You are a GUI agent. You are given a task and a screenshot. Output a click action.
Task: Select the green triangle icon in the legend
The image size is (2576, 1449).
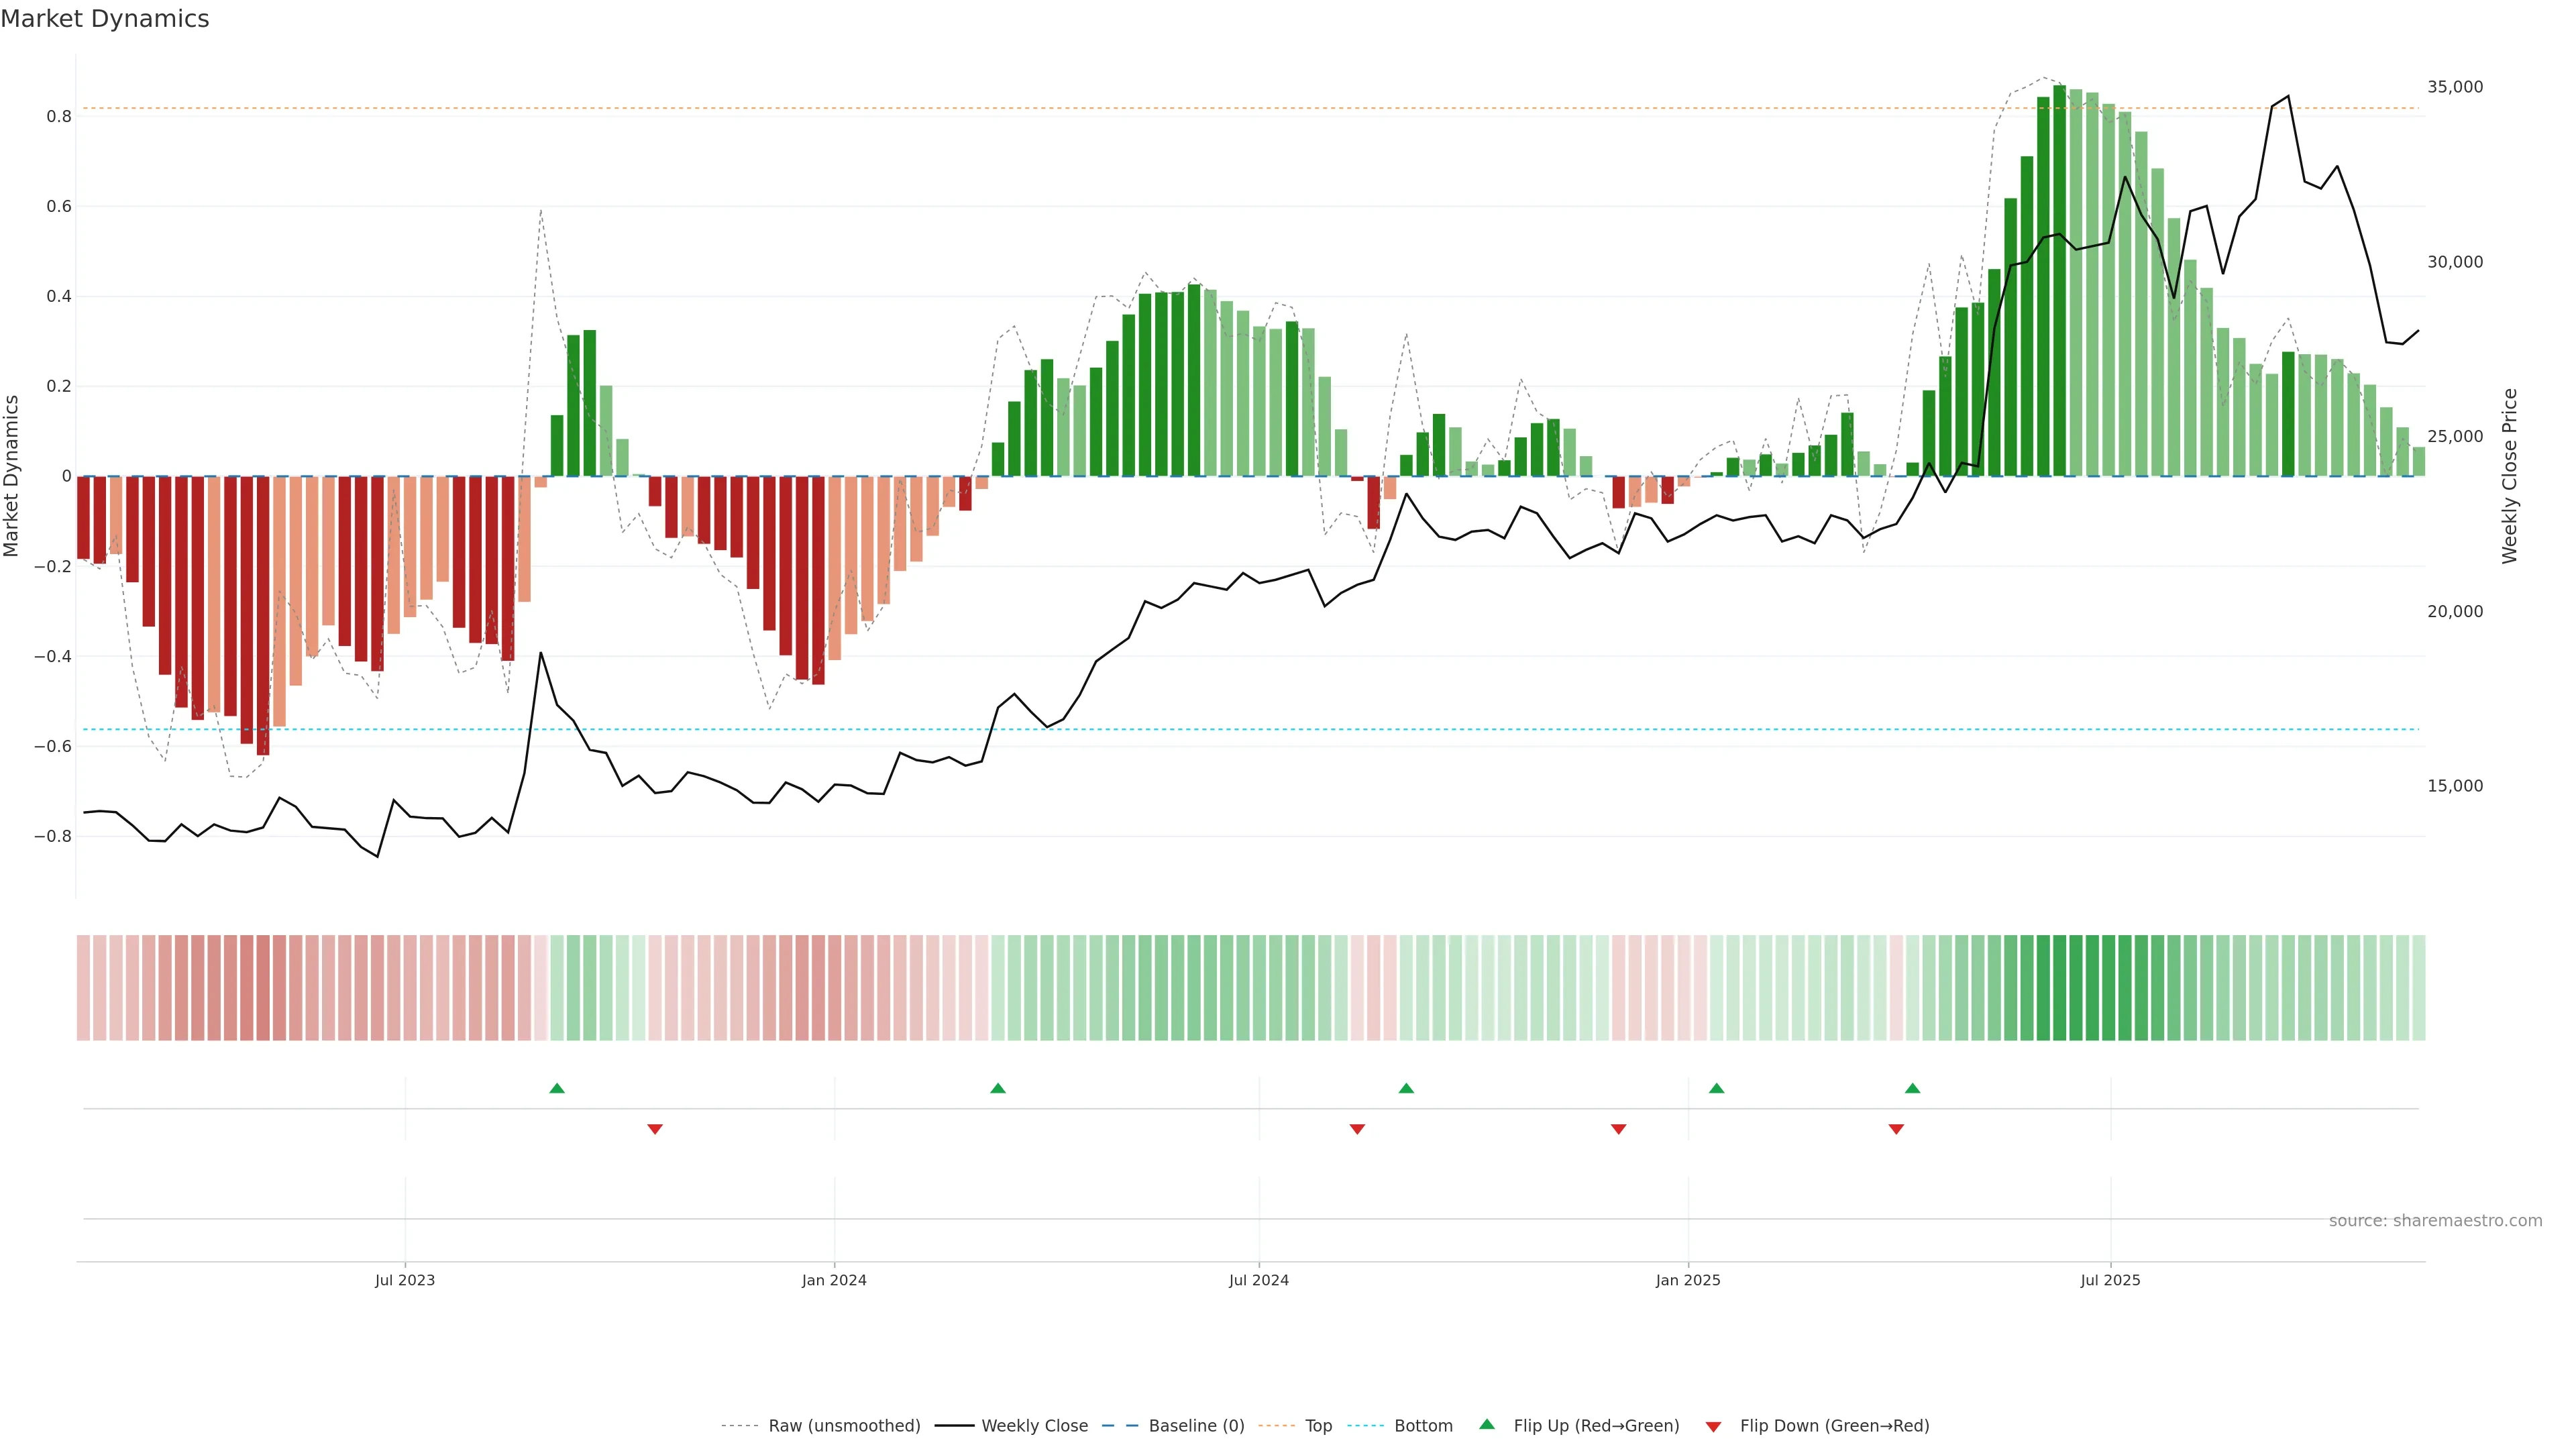click(x=1487, y=1424)
